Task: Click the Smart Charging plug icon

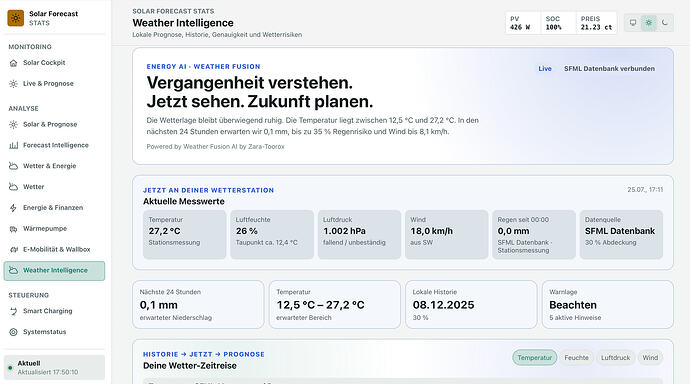Action: (x=14, y=311)
